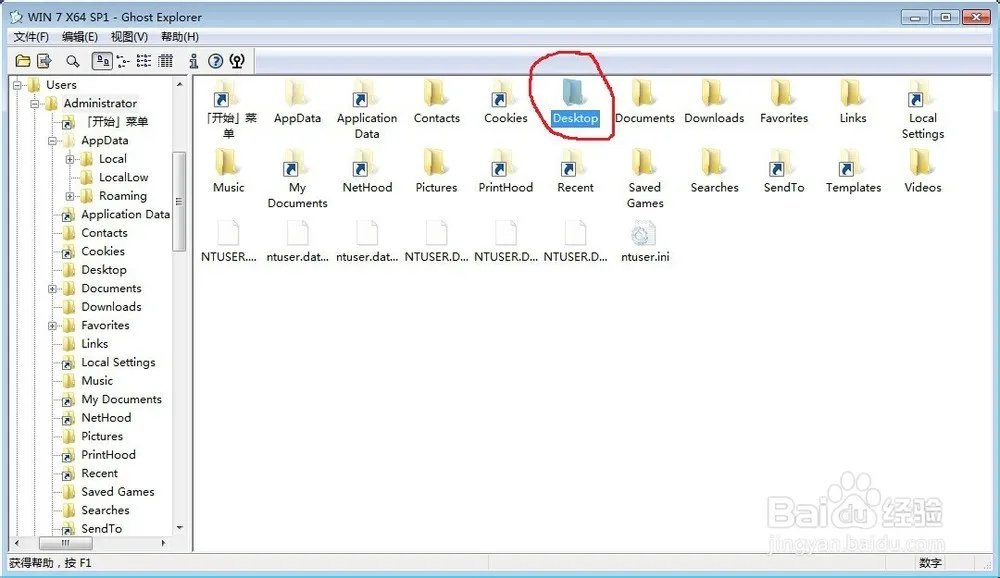Open the 文件(F) menu

(x=31, y=37)
